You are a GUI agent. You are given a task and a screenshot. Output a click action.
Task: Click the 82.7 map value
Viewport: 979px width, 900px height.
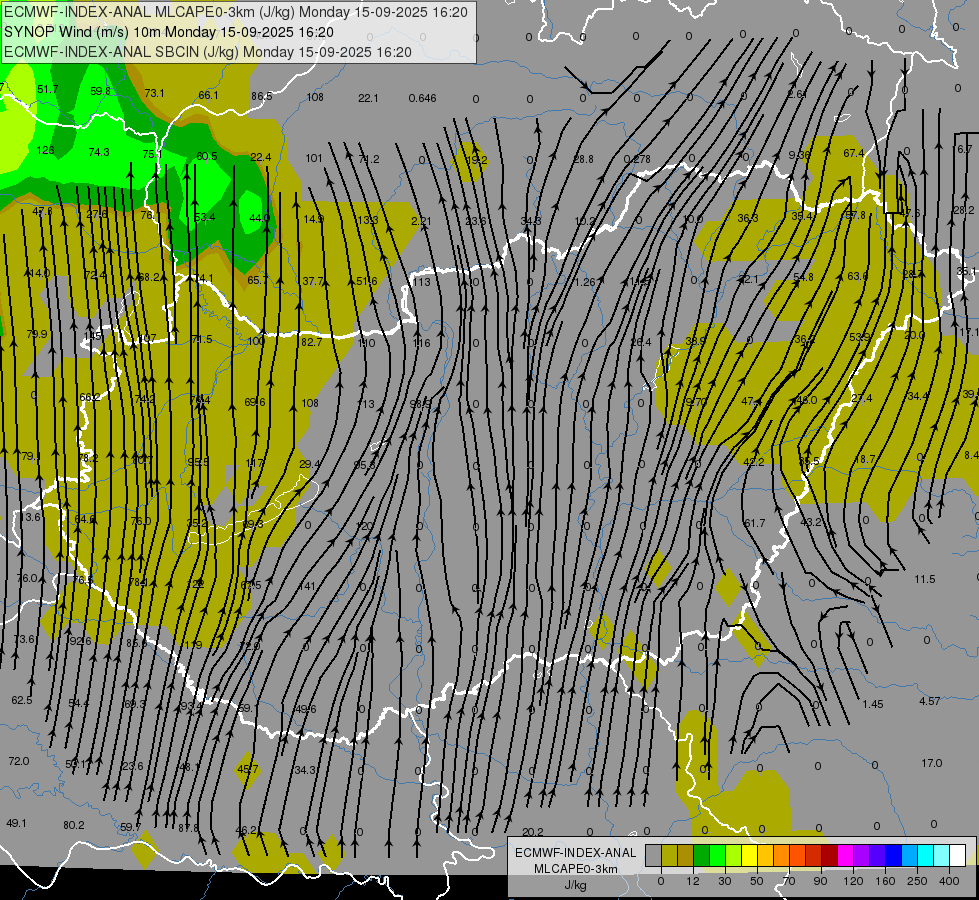click(312, 342)
